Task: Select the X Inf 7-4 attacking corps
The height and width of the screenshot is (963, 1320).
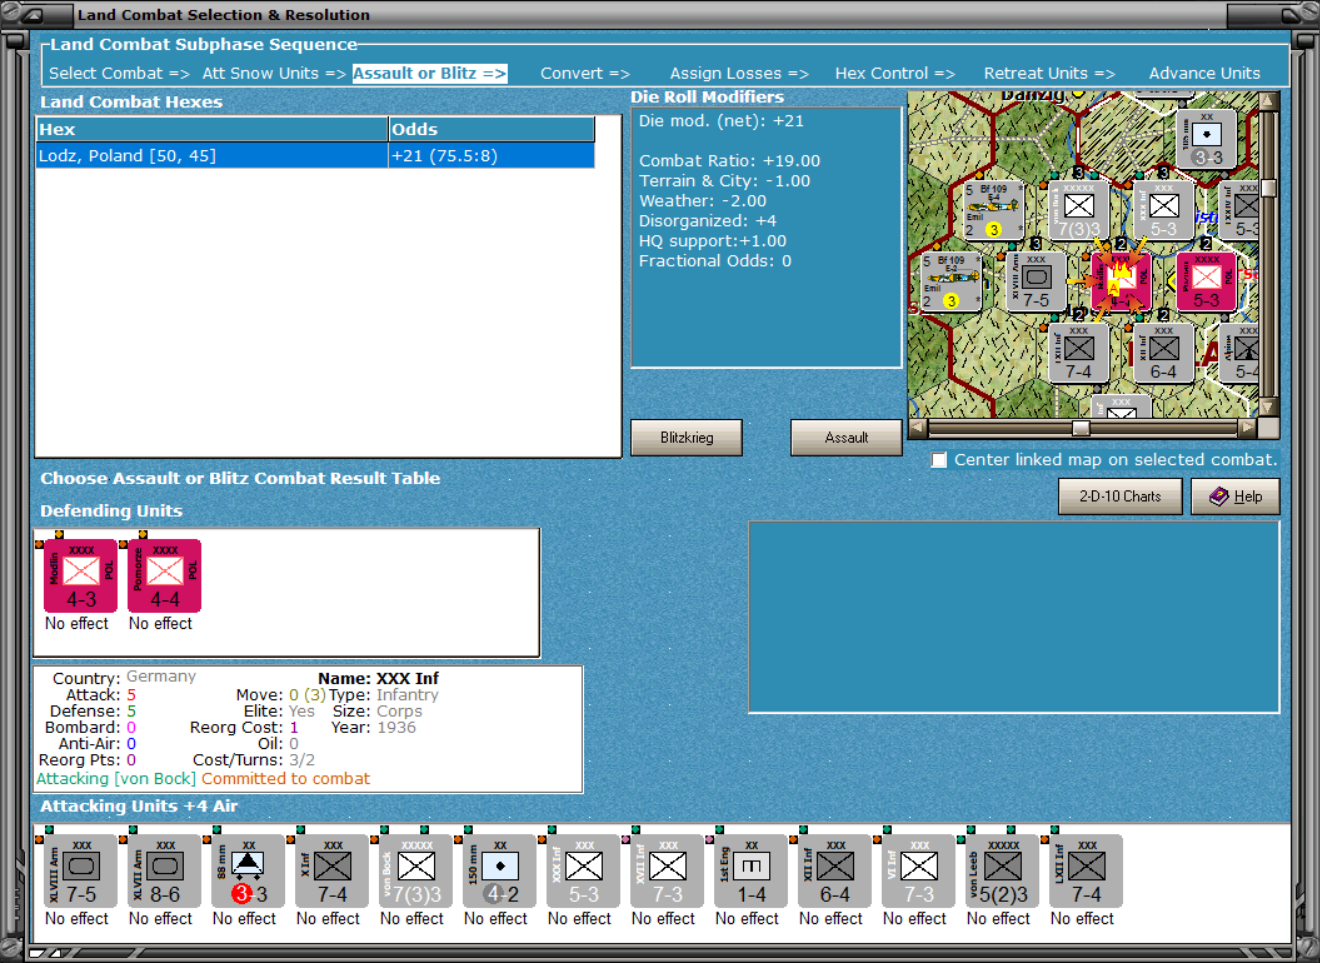Action: tap(333, 871)
